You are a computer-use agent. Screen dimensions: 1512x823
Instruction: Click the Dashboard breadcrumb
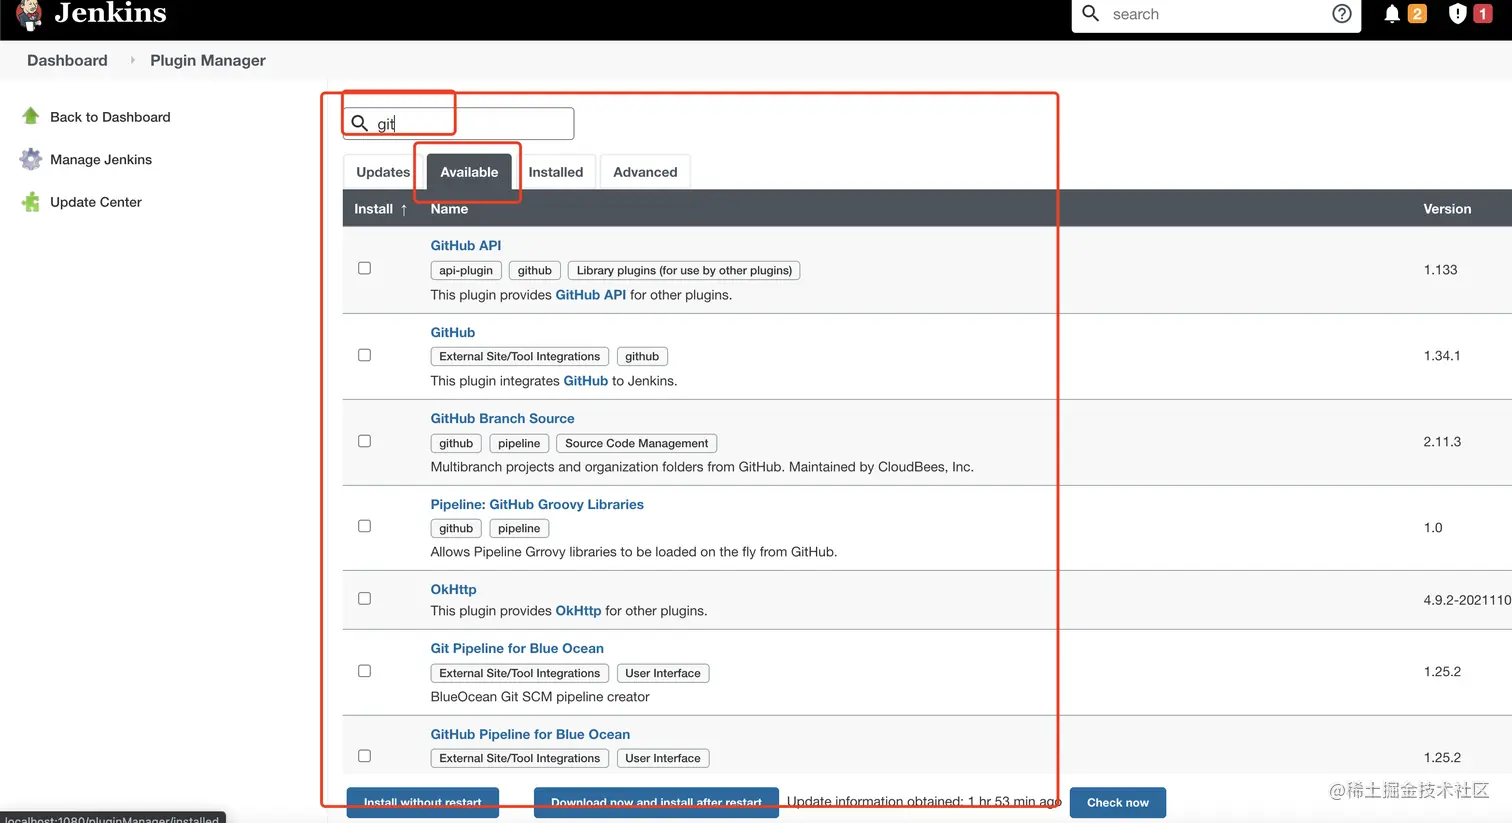pyautogui.click(x=67, y=60)
